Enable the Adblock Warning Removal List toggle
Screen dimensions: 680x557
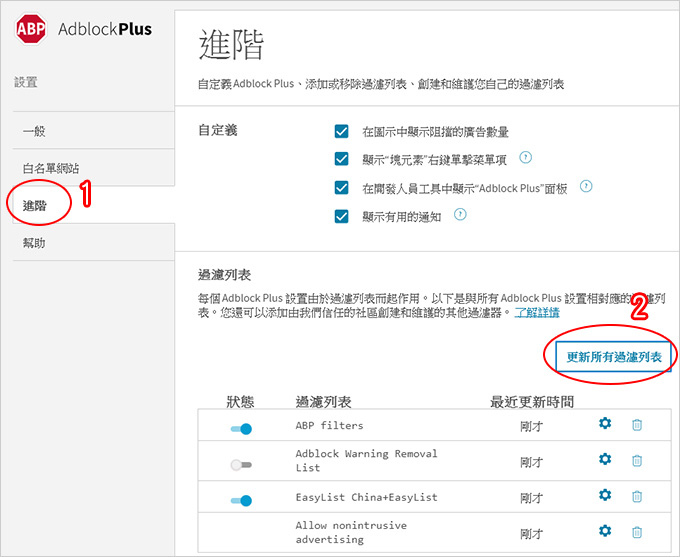pos(241,465)
